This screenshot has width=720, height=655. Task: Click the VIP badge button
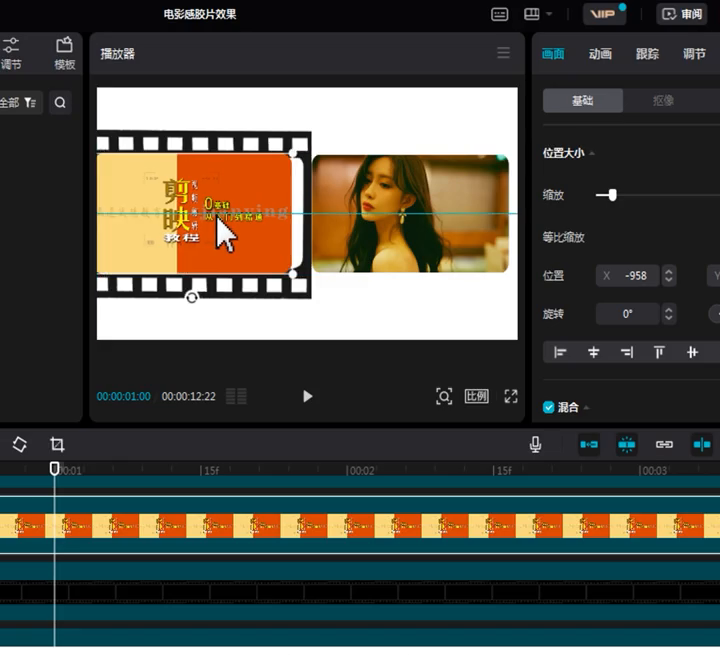pos(604,14)
